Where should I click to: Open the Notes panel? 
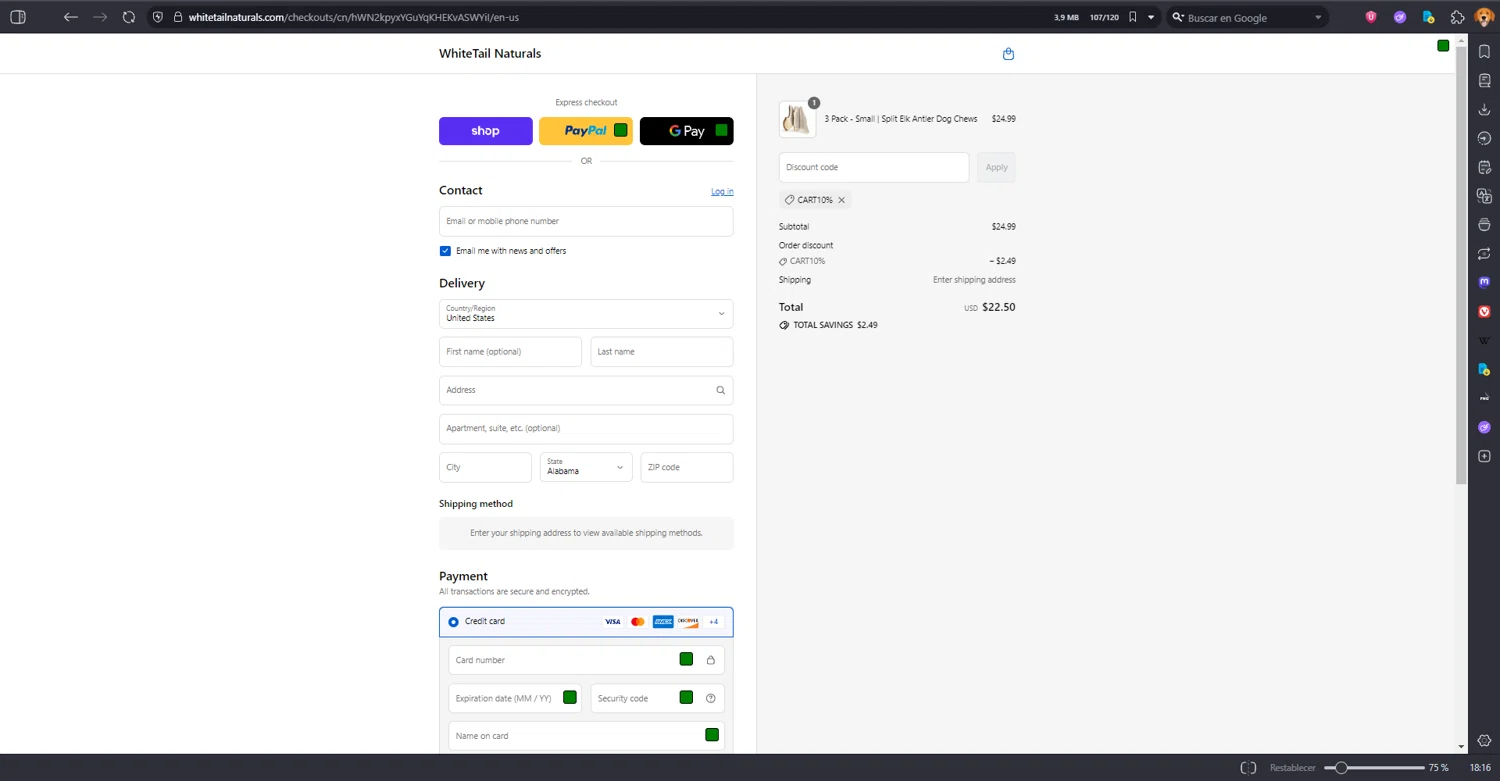click(1484, 167)
